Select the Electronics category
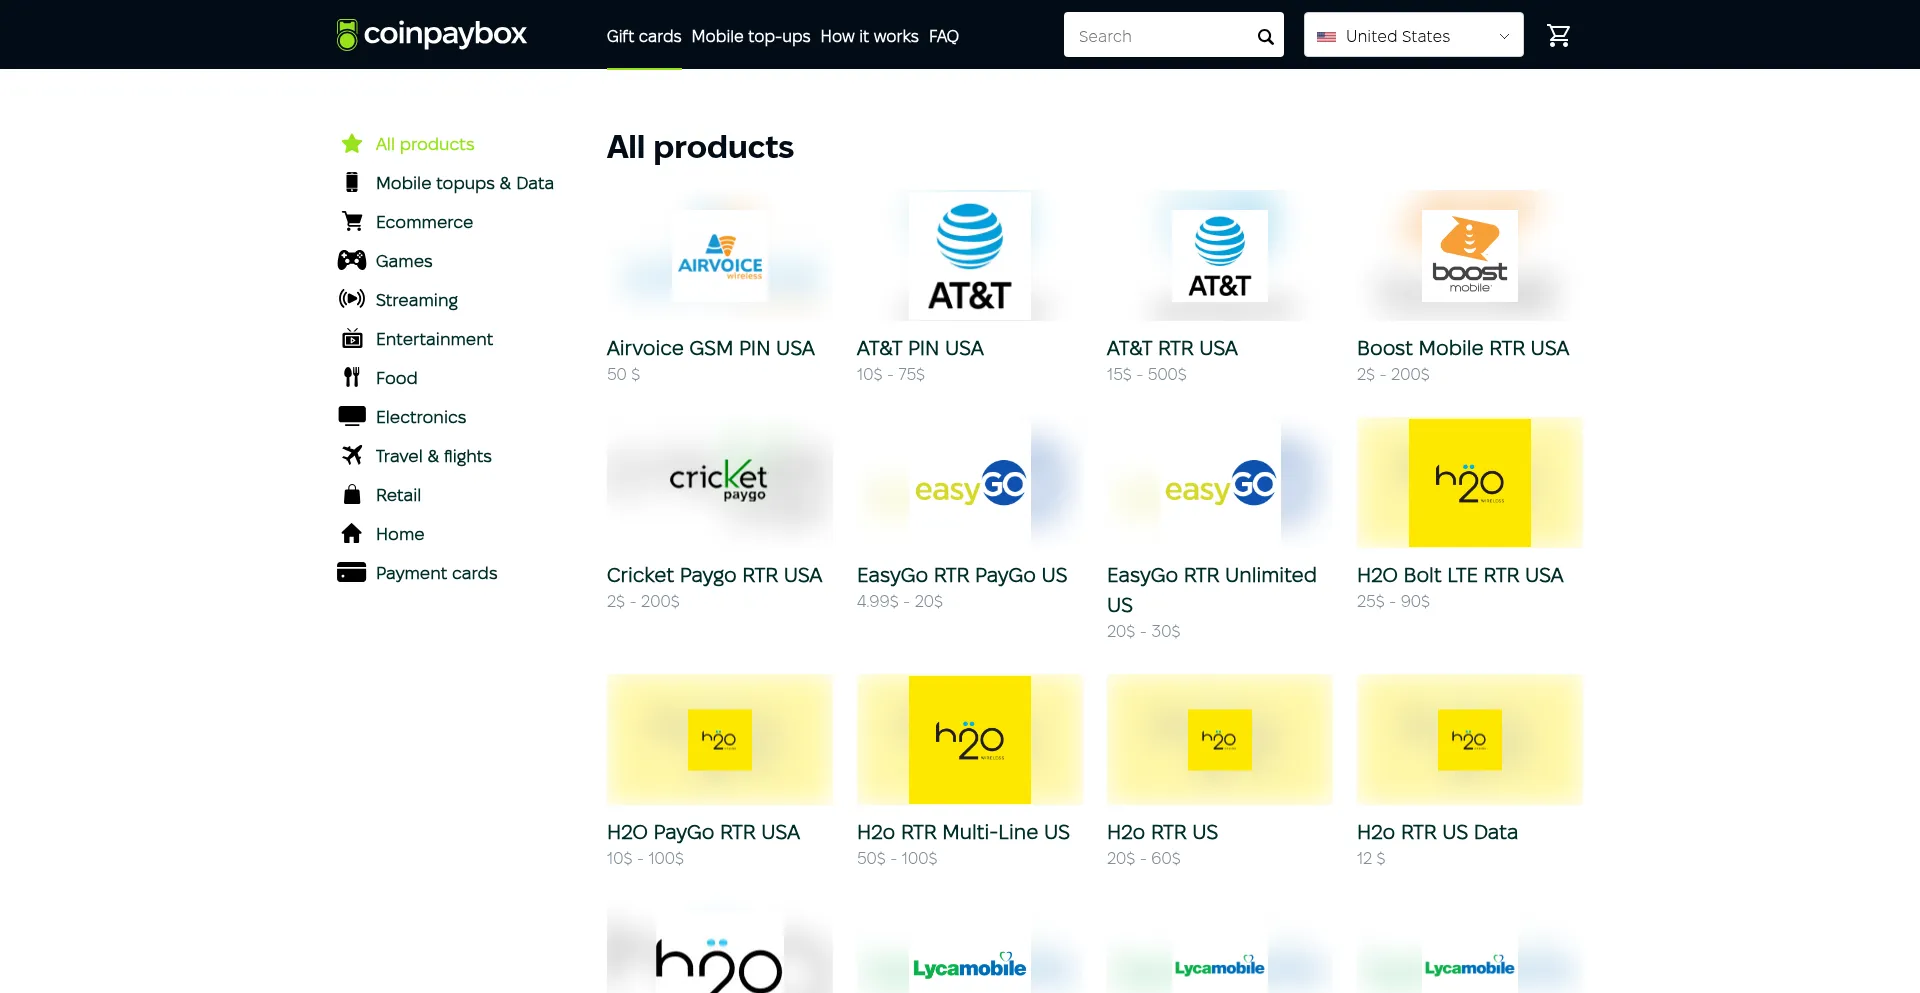1920x993 pixels. click(421, 417)
